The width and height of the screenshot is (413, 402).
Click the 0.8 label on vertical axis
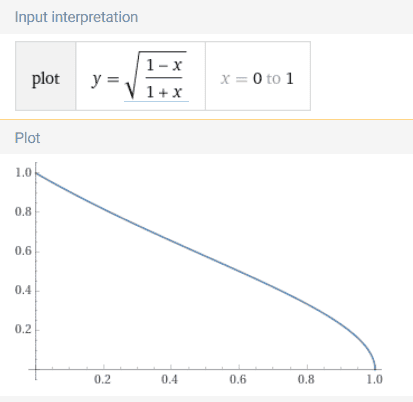23,212
